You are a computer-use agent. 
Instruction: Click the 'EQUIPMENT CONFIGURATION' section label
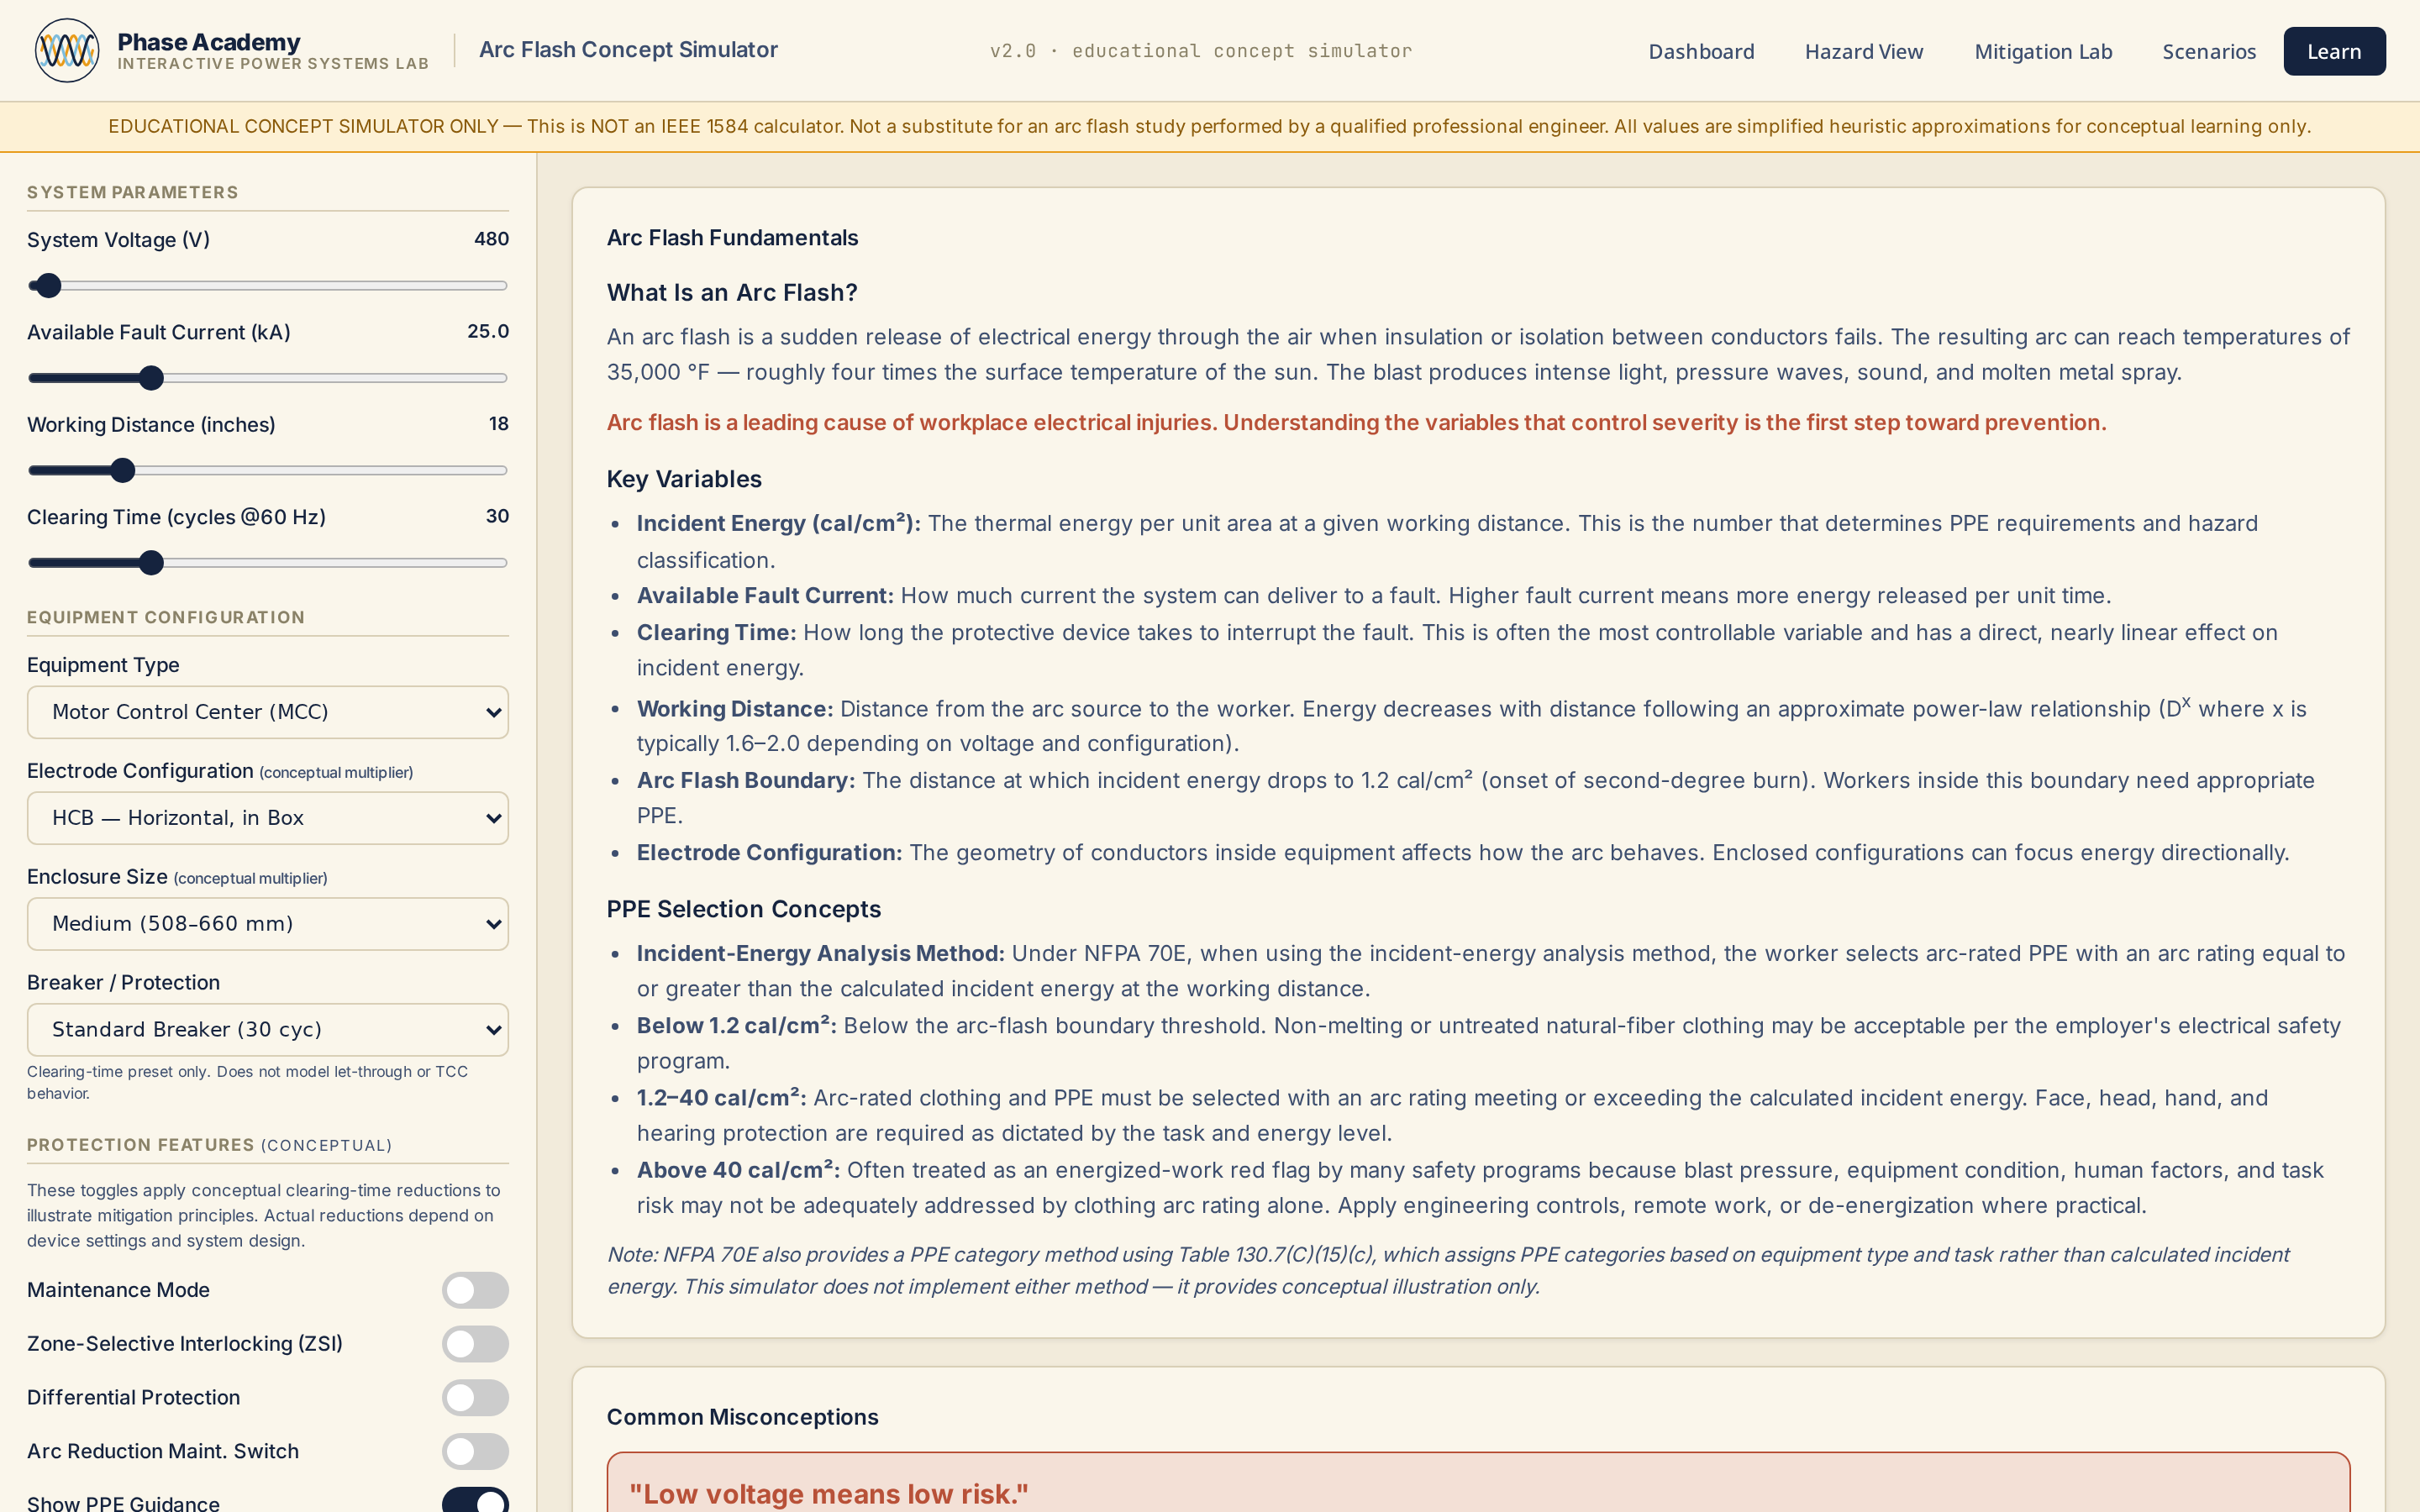tap(166, 617)
